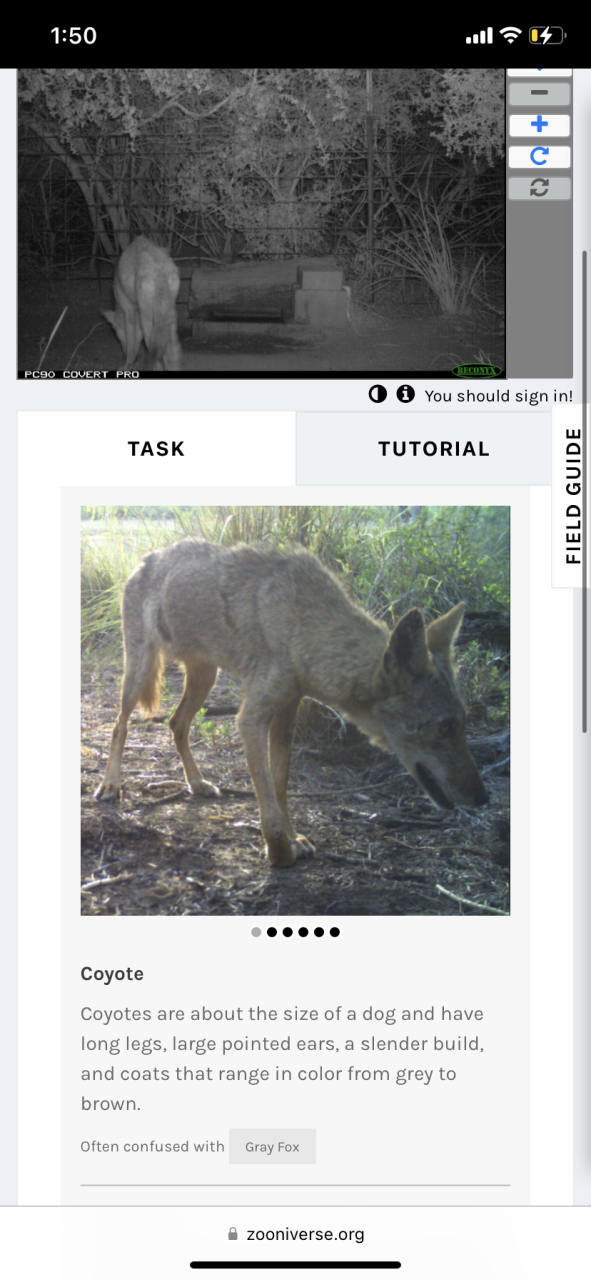The width and height of the screenshot is (591, 1280).
Task: Zoom out of the camera trap image
Action: pyautogui.click(x=539, y=94)
